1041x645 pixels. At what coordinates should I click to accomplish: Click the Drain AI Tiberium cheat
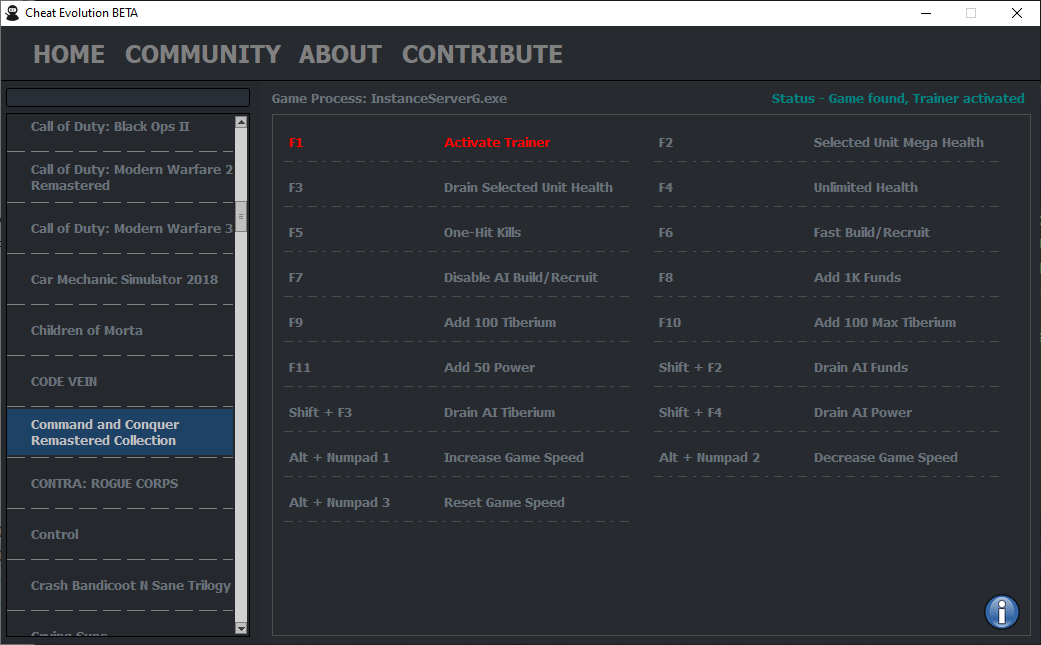(x=499, y=413)
